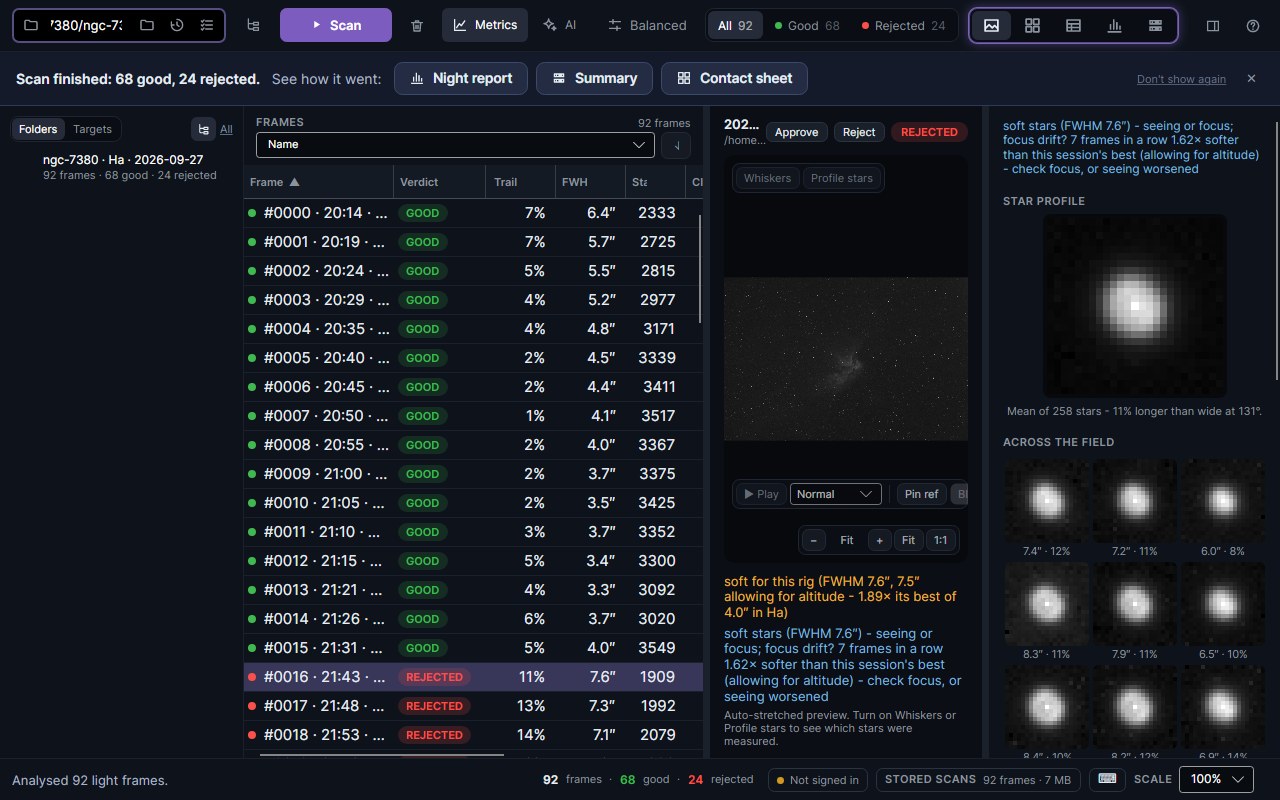Click the zoom 1:1 button
Viewport: 1280px width, 800px height.
pyautogui.click(x=940, y=540)
